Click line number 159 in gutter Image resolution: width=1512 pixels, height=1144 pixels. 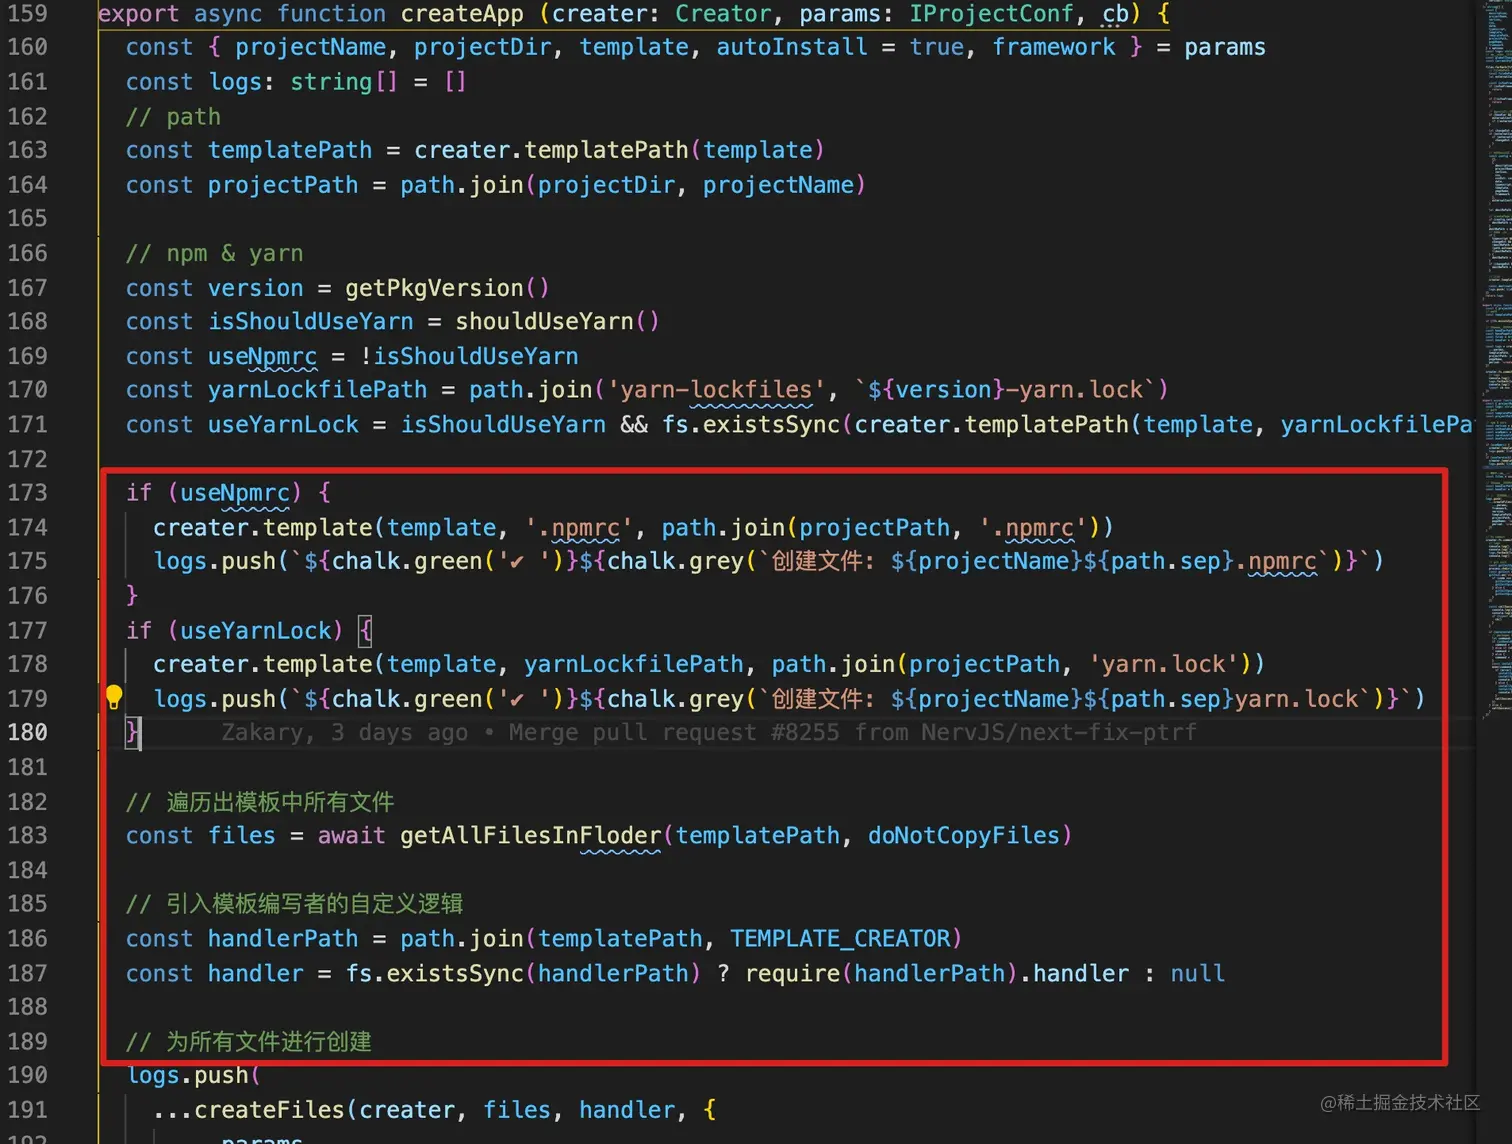tap(27, 14)
